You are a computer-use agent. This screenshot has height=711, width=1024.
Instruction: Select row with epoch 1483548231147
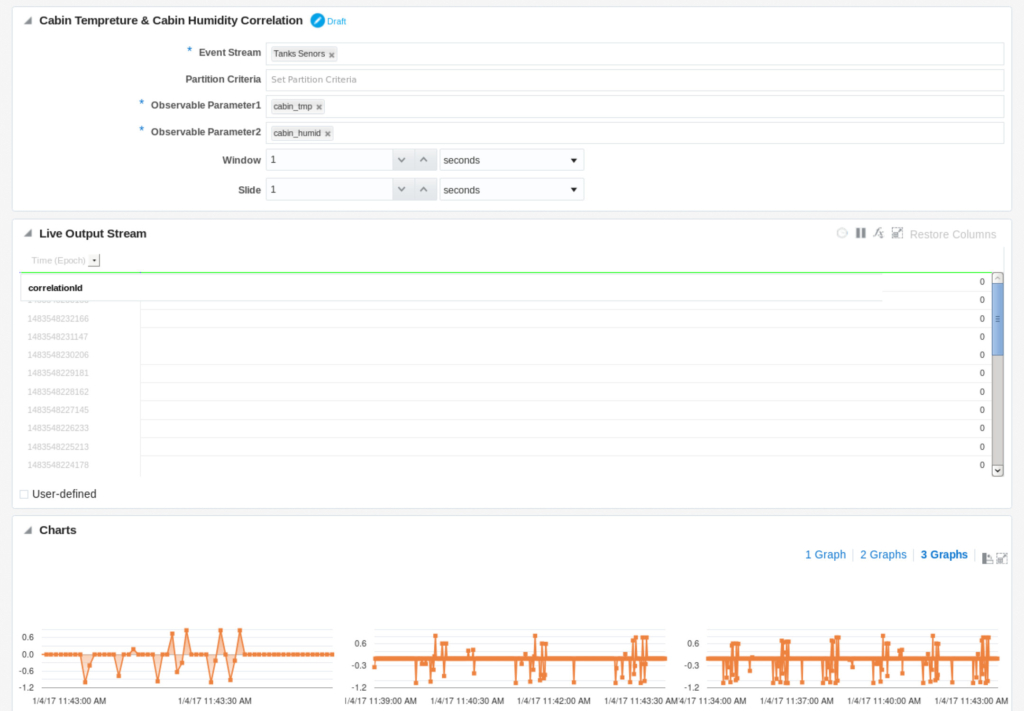point(506,337)
